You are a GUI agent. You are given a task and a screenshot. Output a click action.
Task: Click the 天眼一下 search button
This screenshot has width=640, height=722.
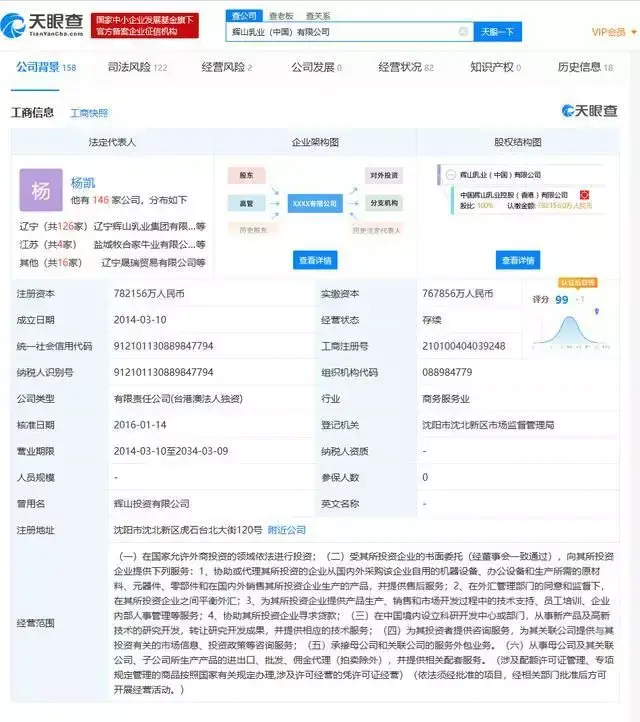[498, 32]
